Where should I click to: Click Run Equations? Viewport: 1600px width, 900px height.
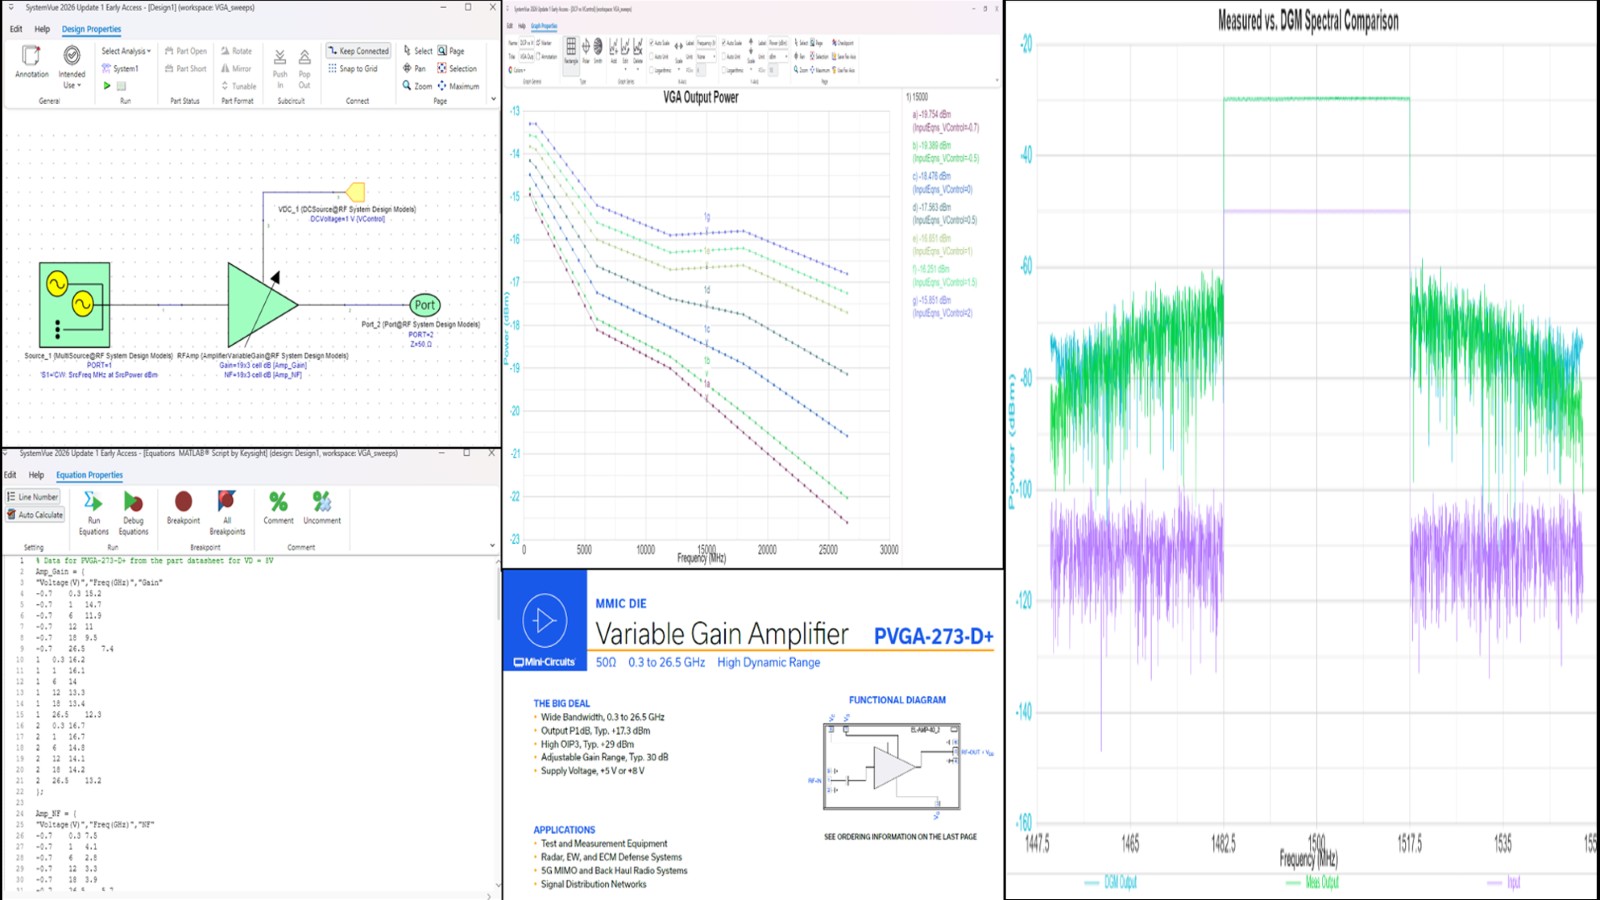pos(93,513)
